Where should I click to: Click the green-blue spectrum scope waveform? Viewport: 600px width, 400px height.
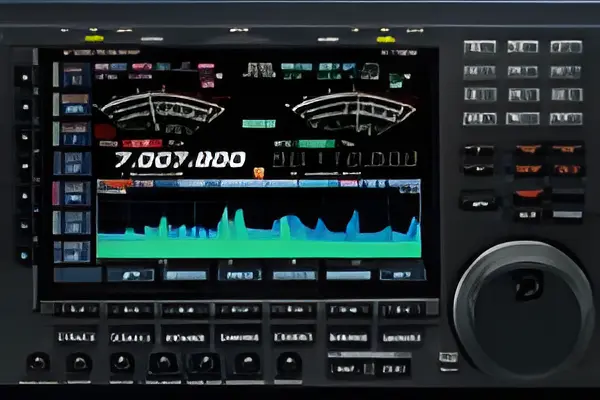[259, 232]
